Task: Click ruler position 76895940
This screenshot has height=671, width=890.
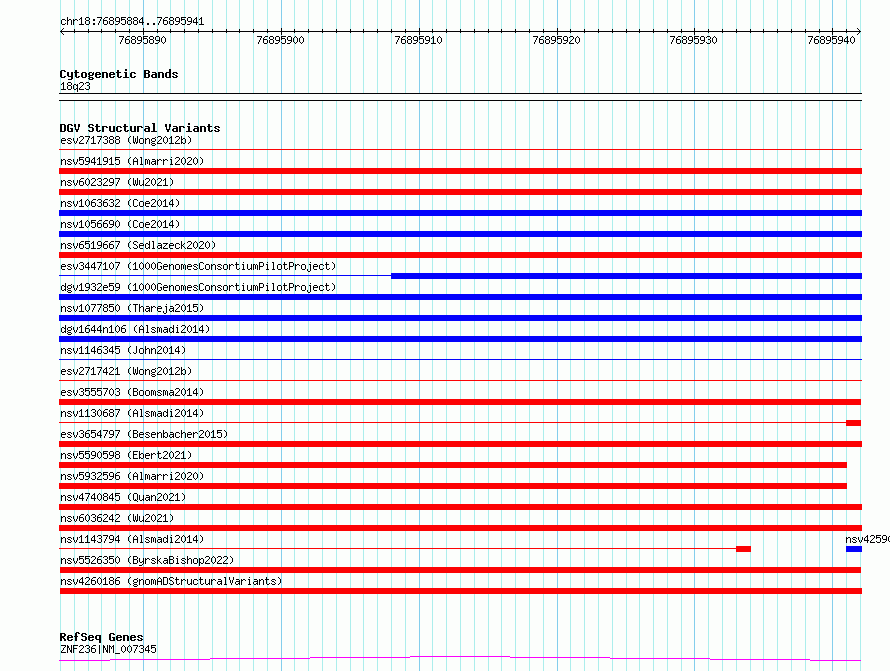Action: pos(832,40)
